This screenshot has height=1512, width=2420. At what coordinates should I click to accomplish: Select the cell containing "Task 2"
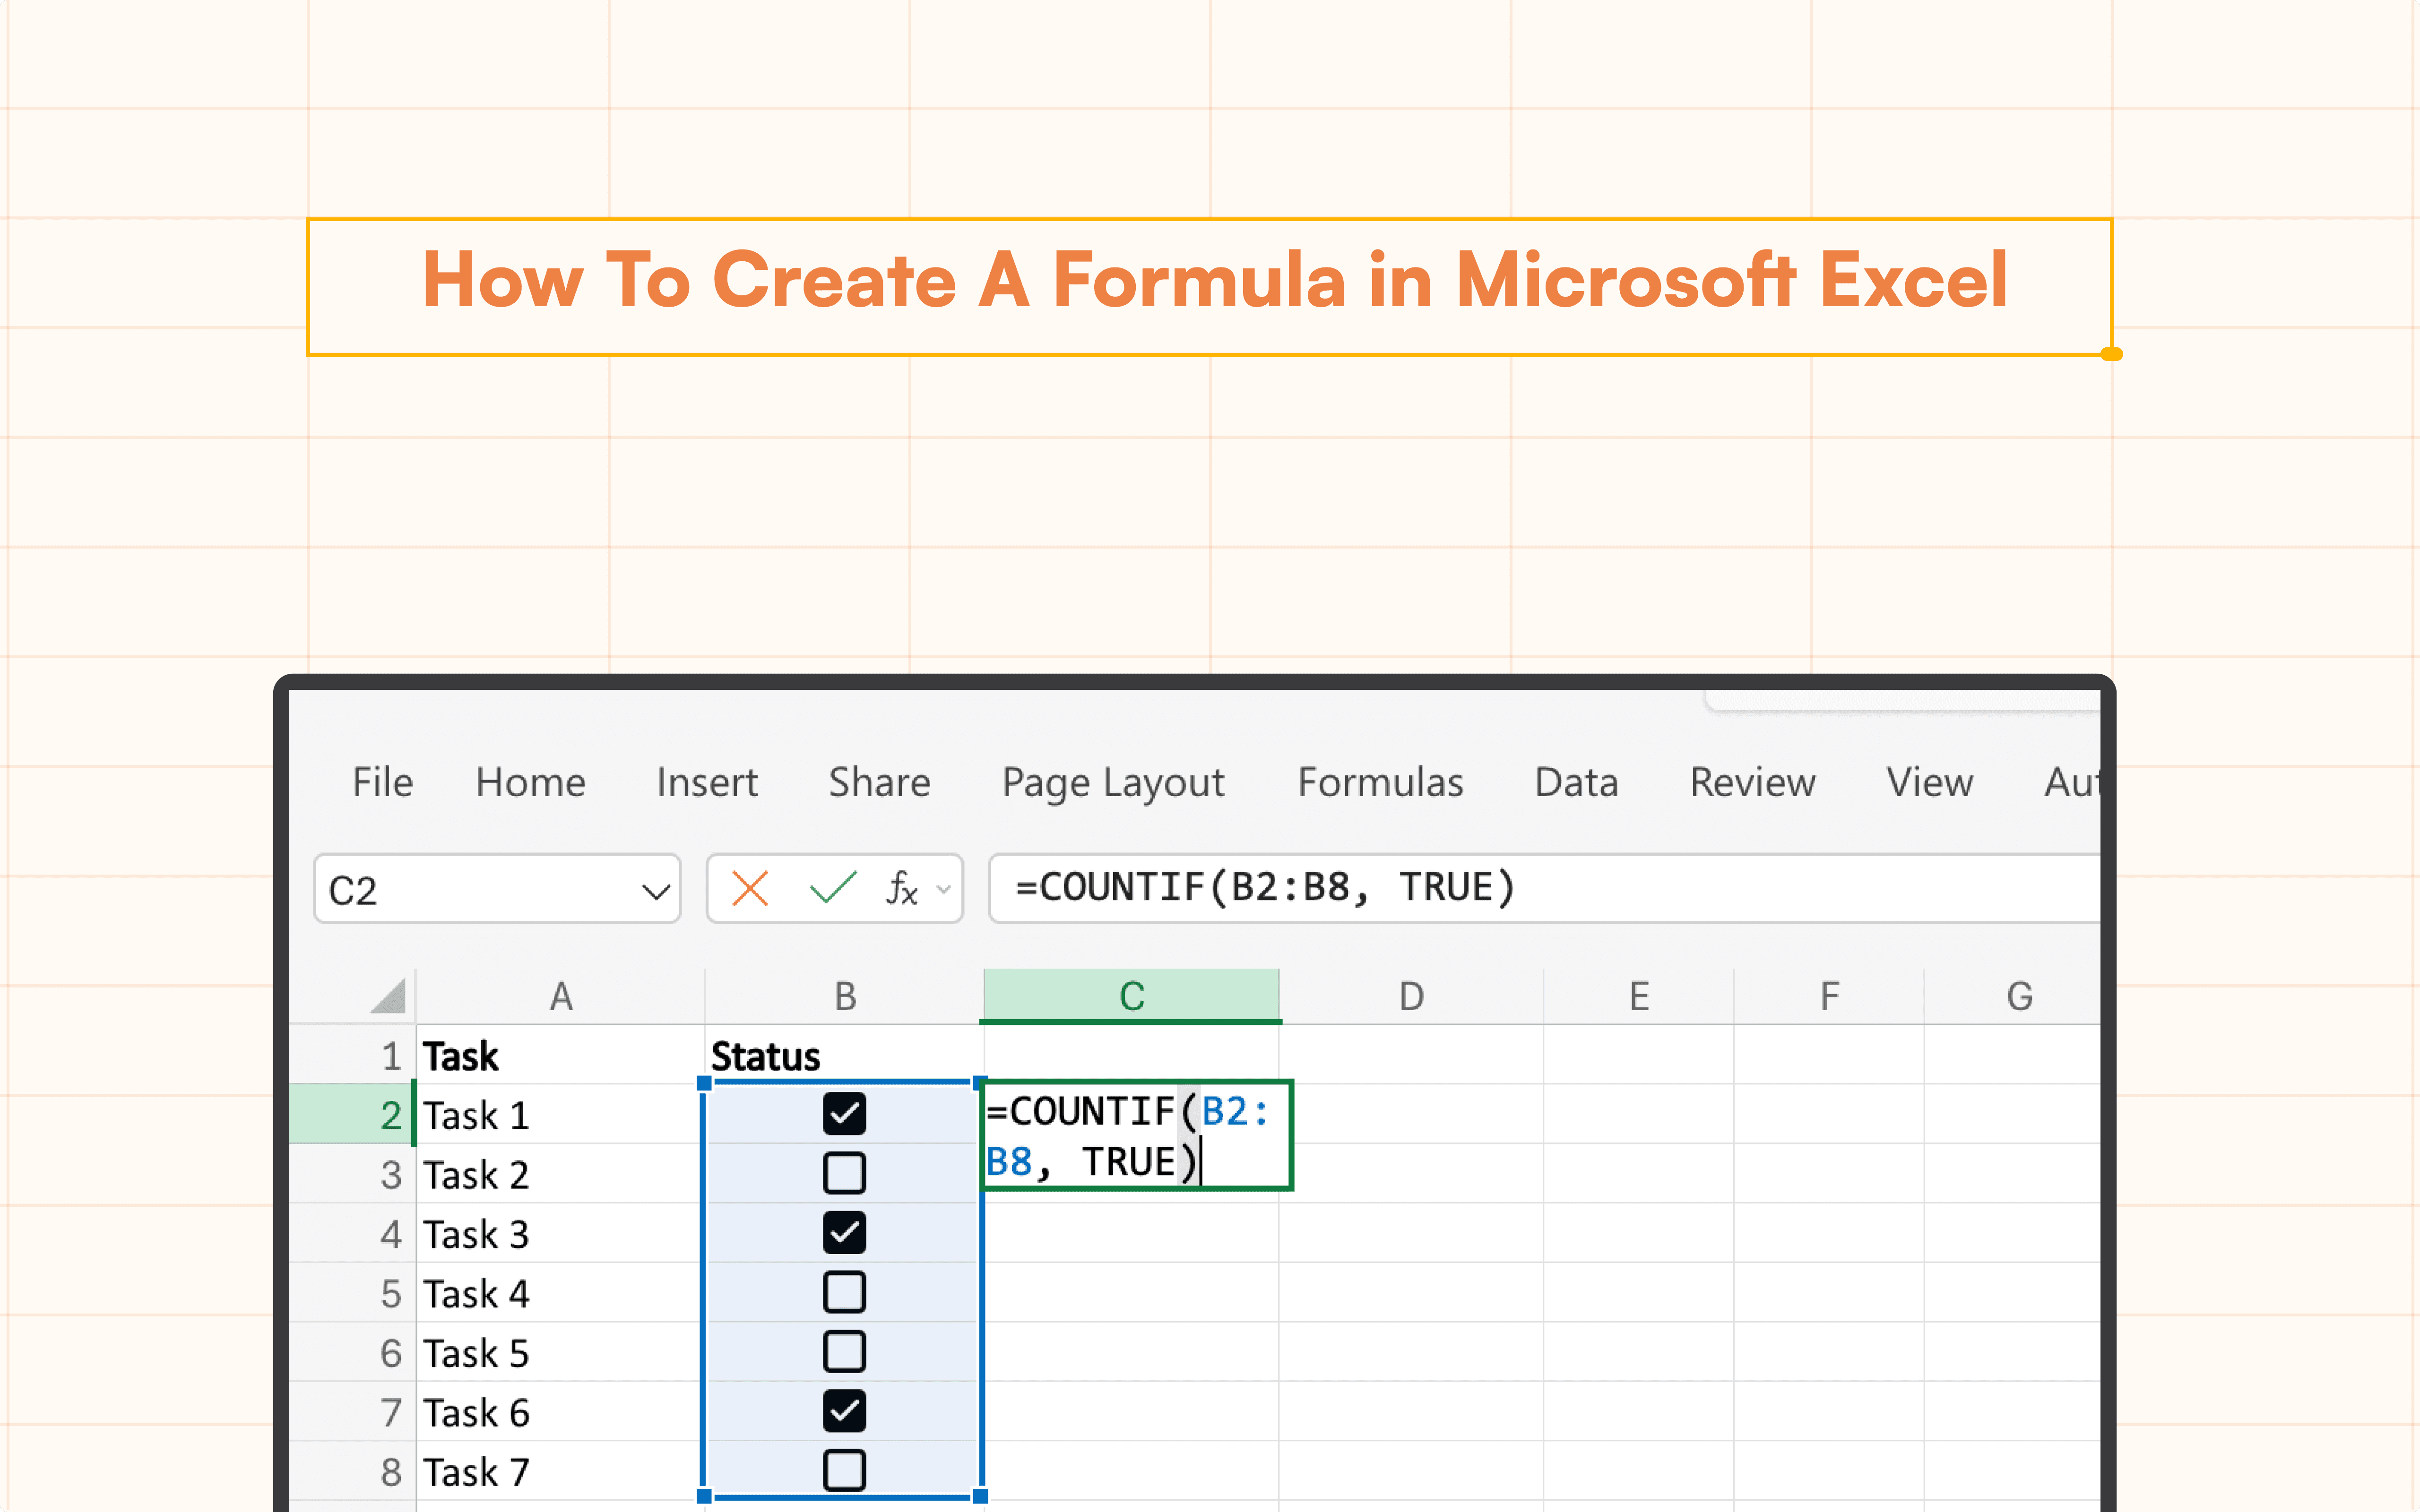coord(561,1174)
